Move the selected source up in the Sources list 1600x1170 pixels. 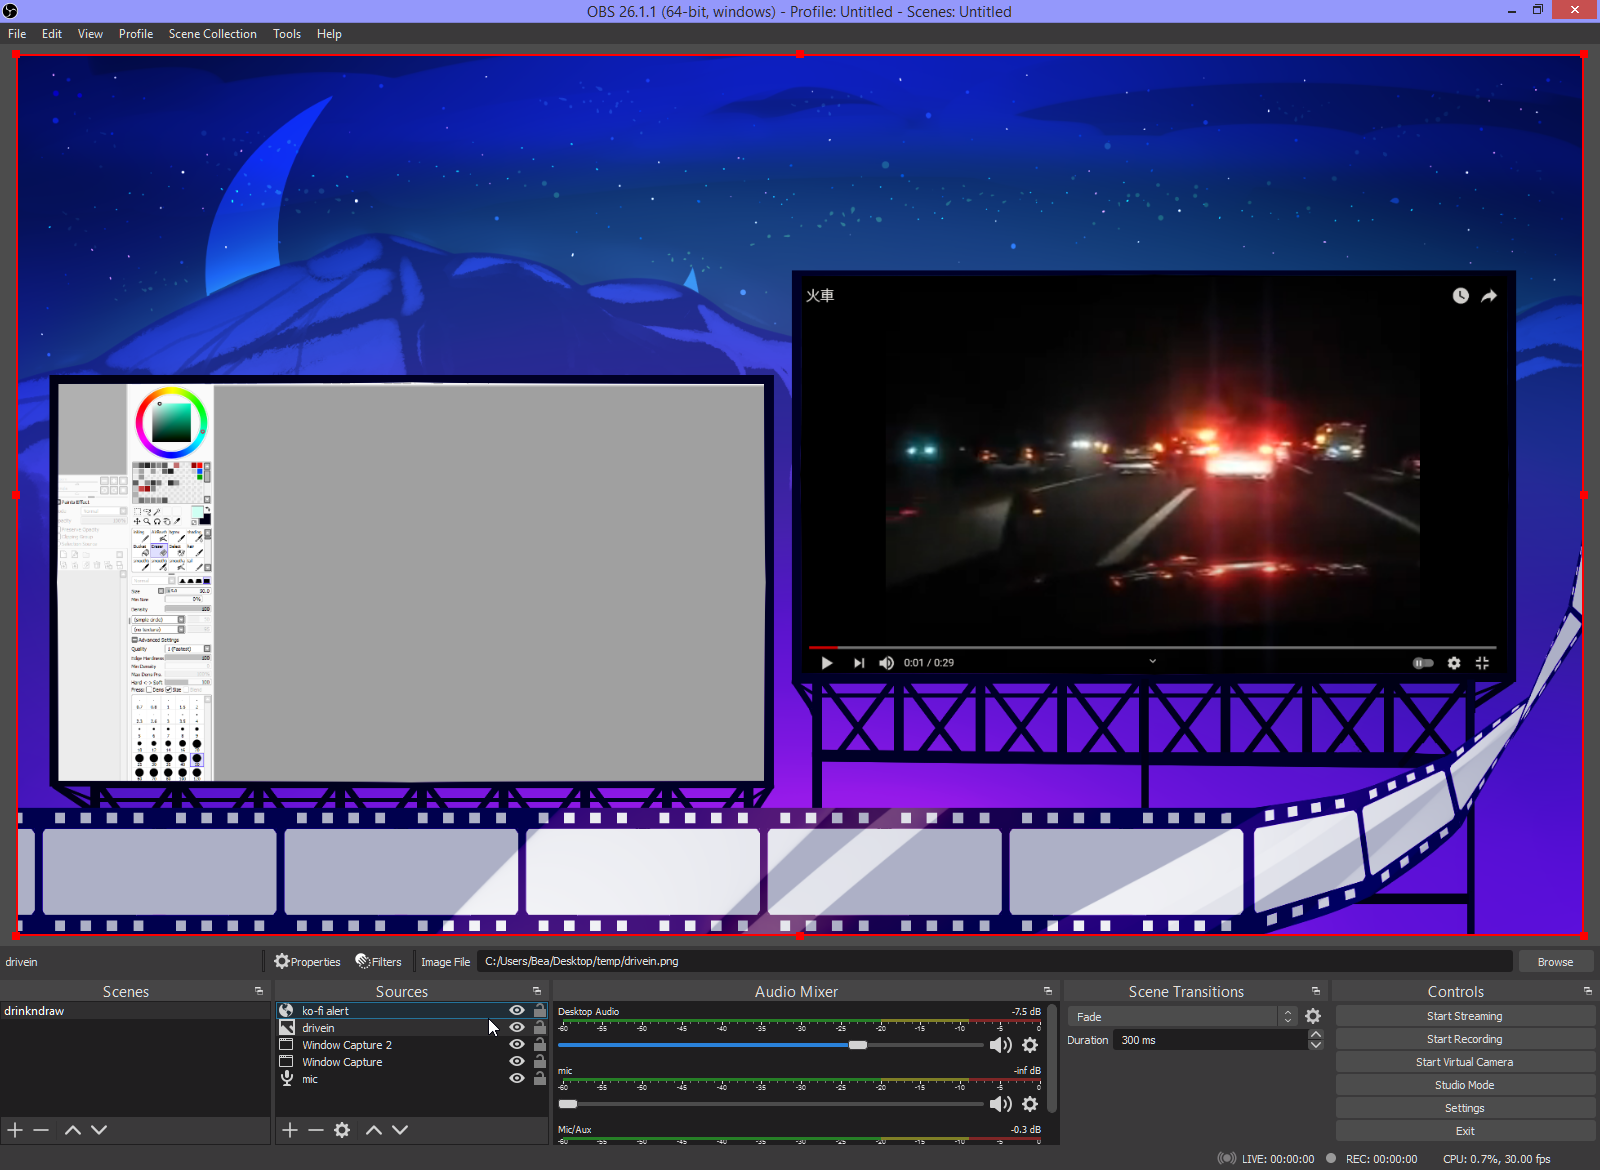[374, 1130]
